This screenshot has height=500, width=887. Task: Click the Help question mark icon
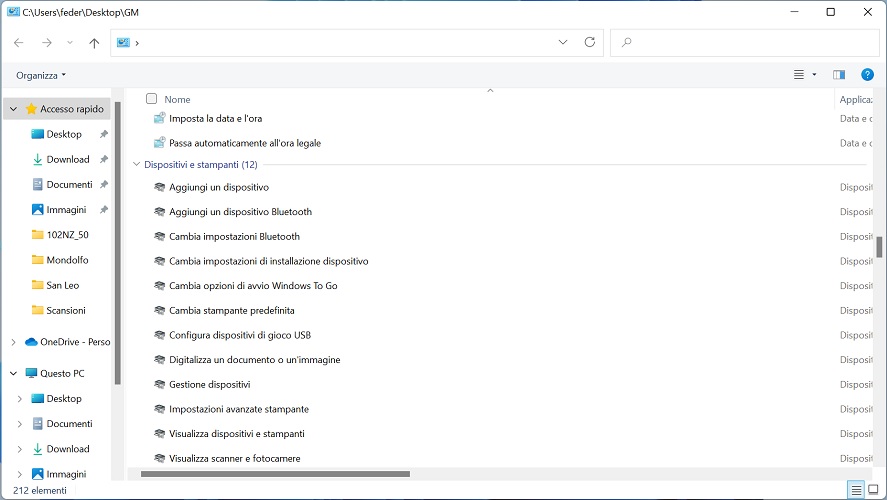[x=867, y=75]
